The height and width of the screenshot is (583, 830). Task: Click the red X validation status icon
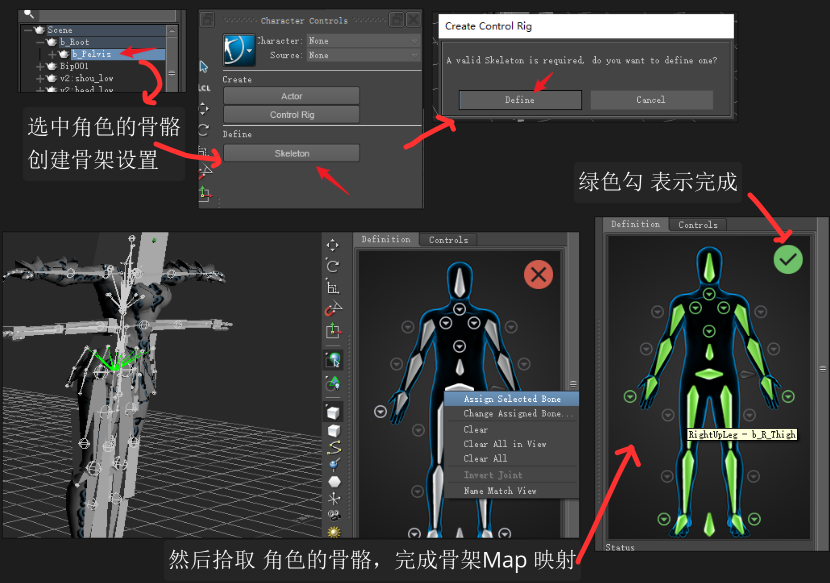tap(538, 273)
